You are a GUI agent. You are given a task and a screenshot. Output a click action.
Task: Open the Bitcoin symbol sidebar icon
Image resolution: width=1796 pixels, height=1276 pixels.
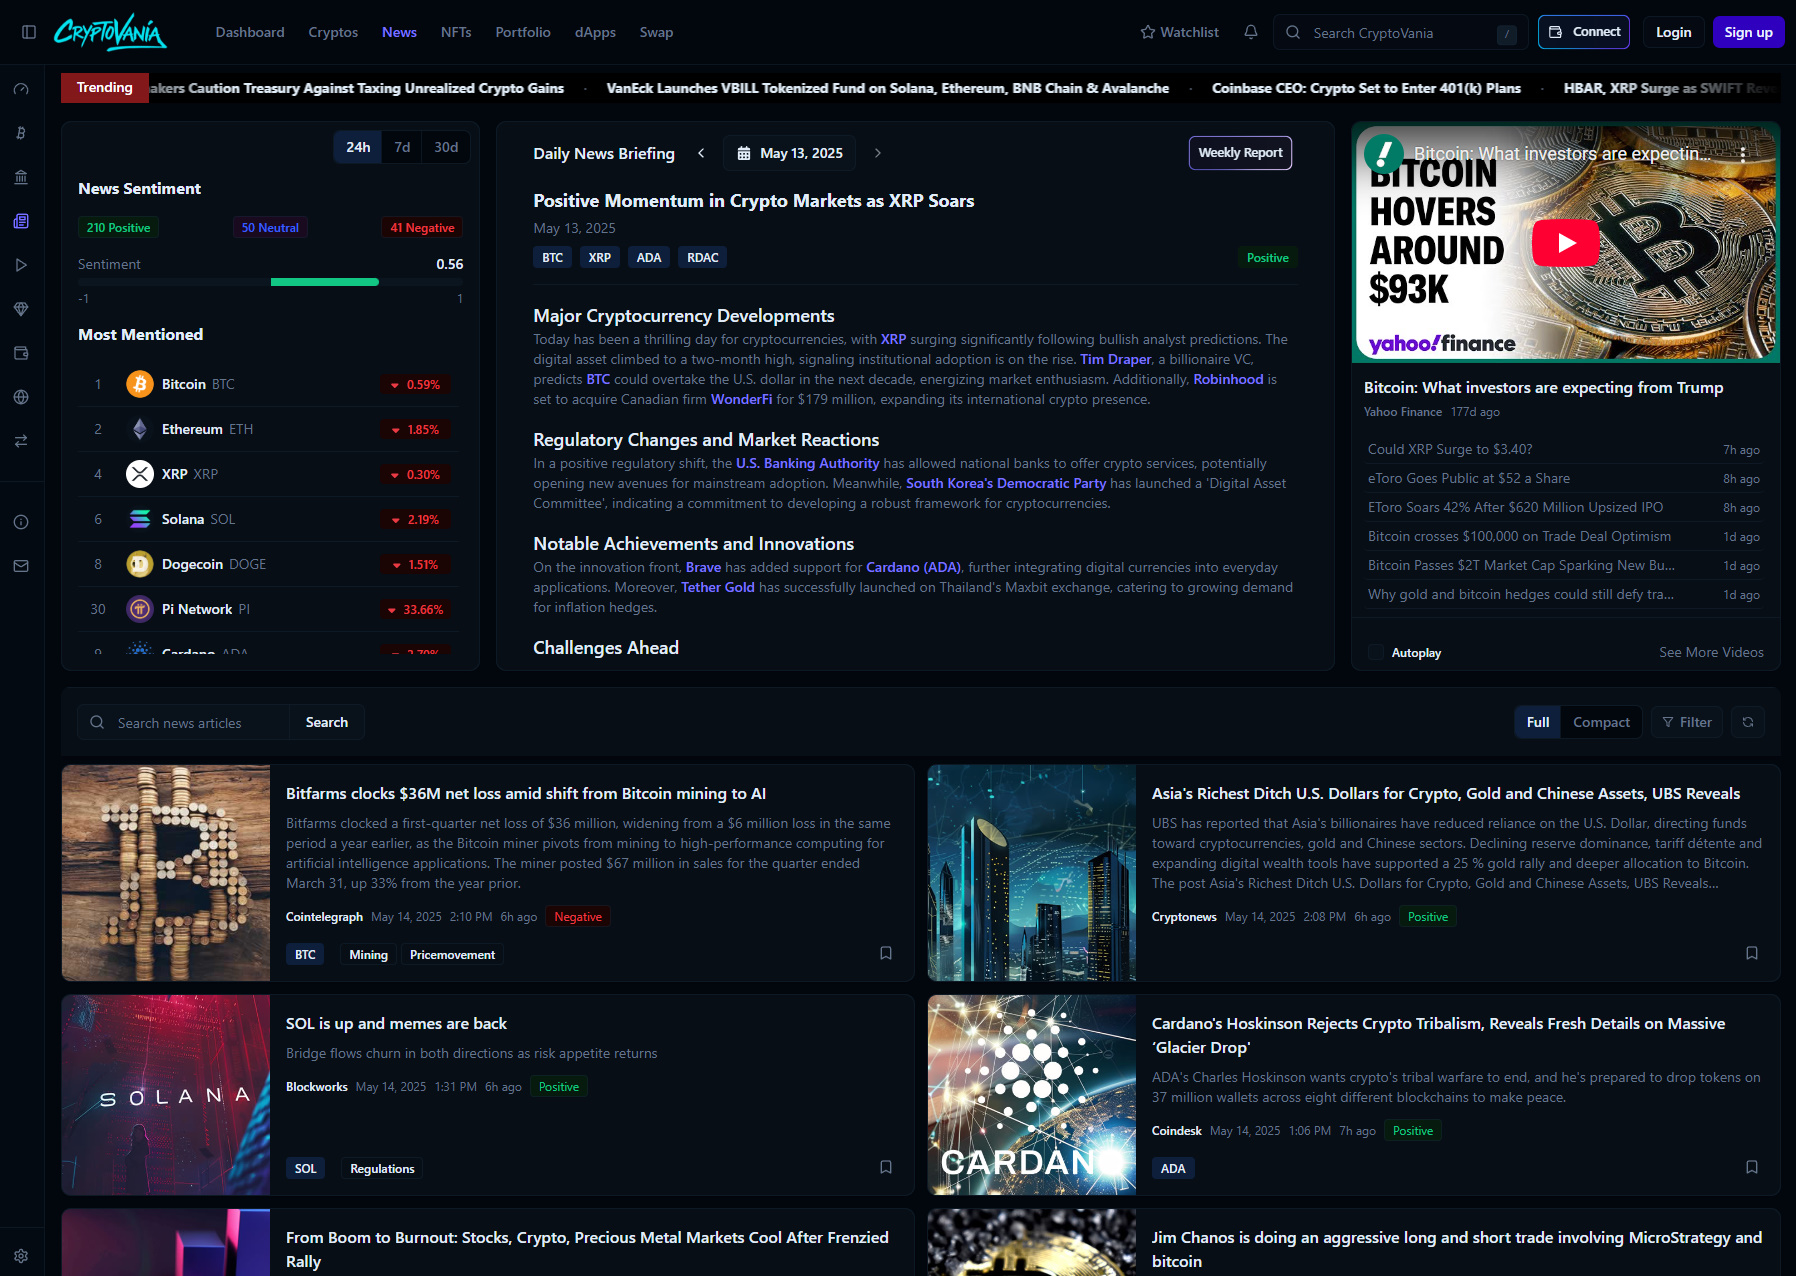pos(21,133)
